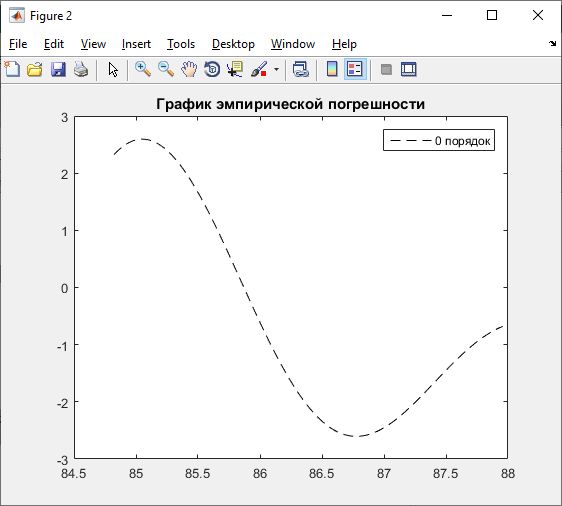The height and width of the screenshot is (506, 562).
Task: Click the Hide Plot Tools icon
Action: tap(386, 69)
